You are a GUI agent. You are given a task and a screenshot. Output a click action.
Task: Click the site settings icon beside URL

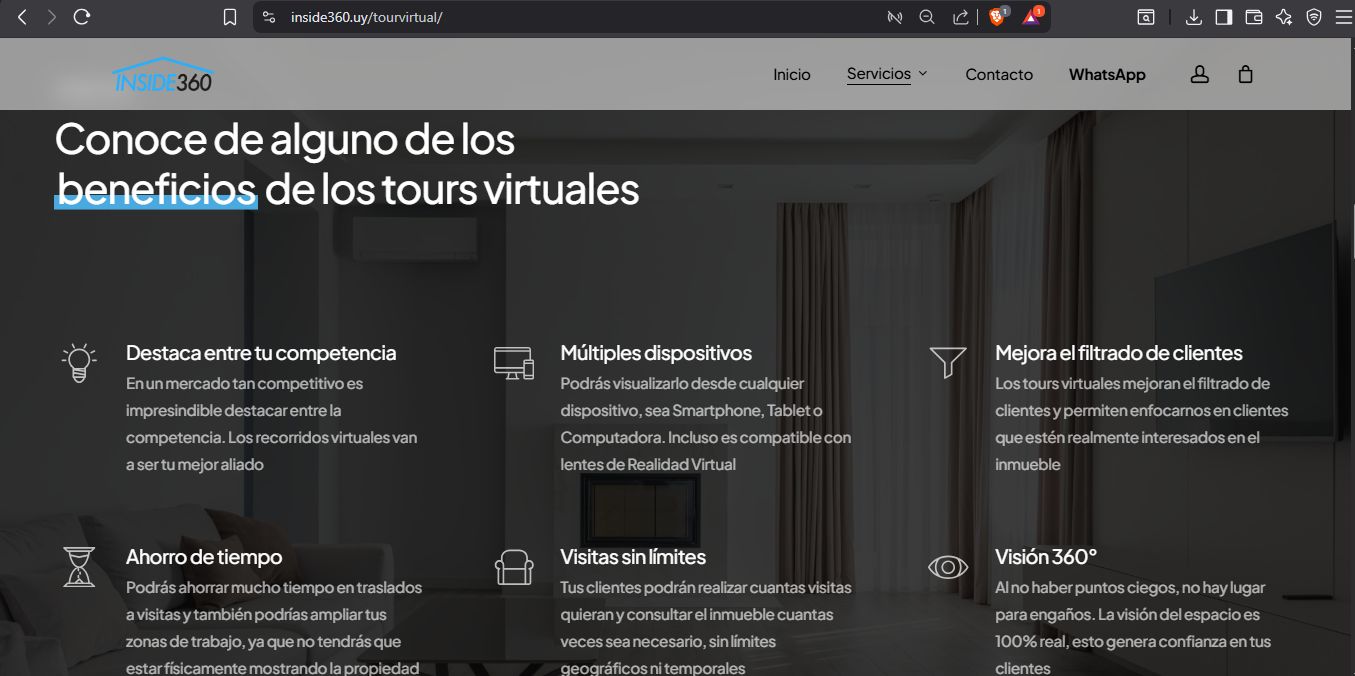coord(268,17)
